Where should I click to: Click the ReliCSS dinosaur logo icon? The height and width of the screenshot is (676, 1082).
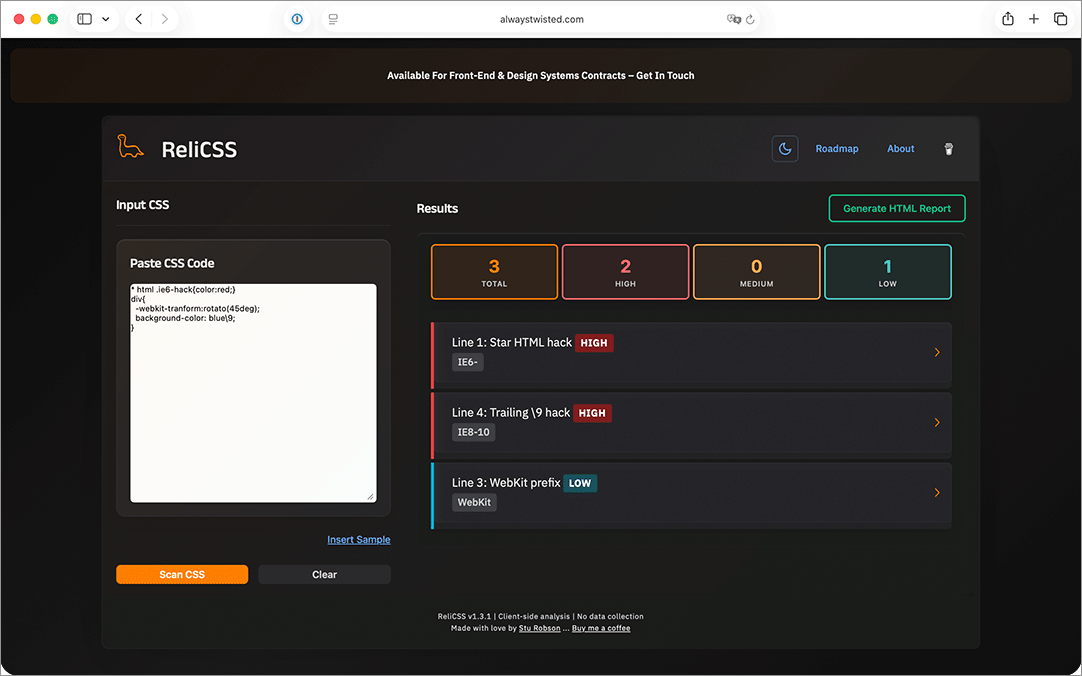(x=130, y=146)
